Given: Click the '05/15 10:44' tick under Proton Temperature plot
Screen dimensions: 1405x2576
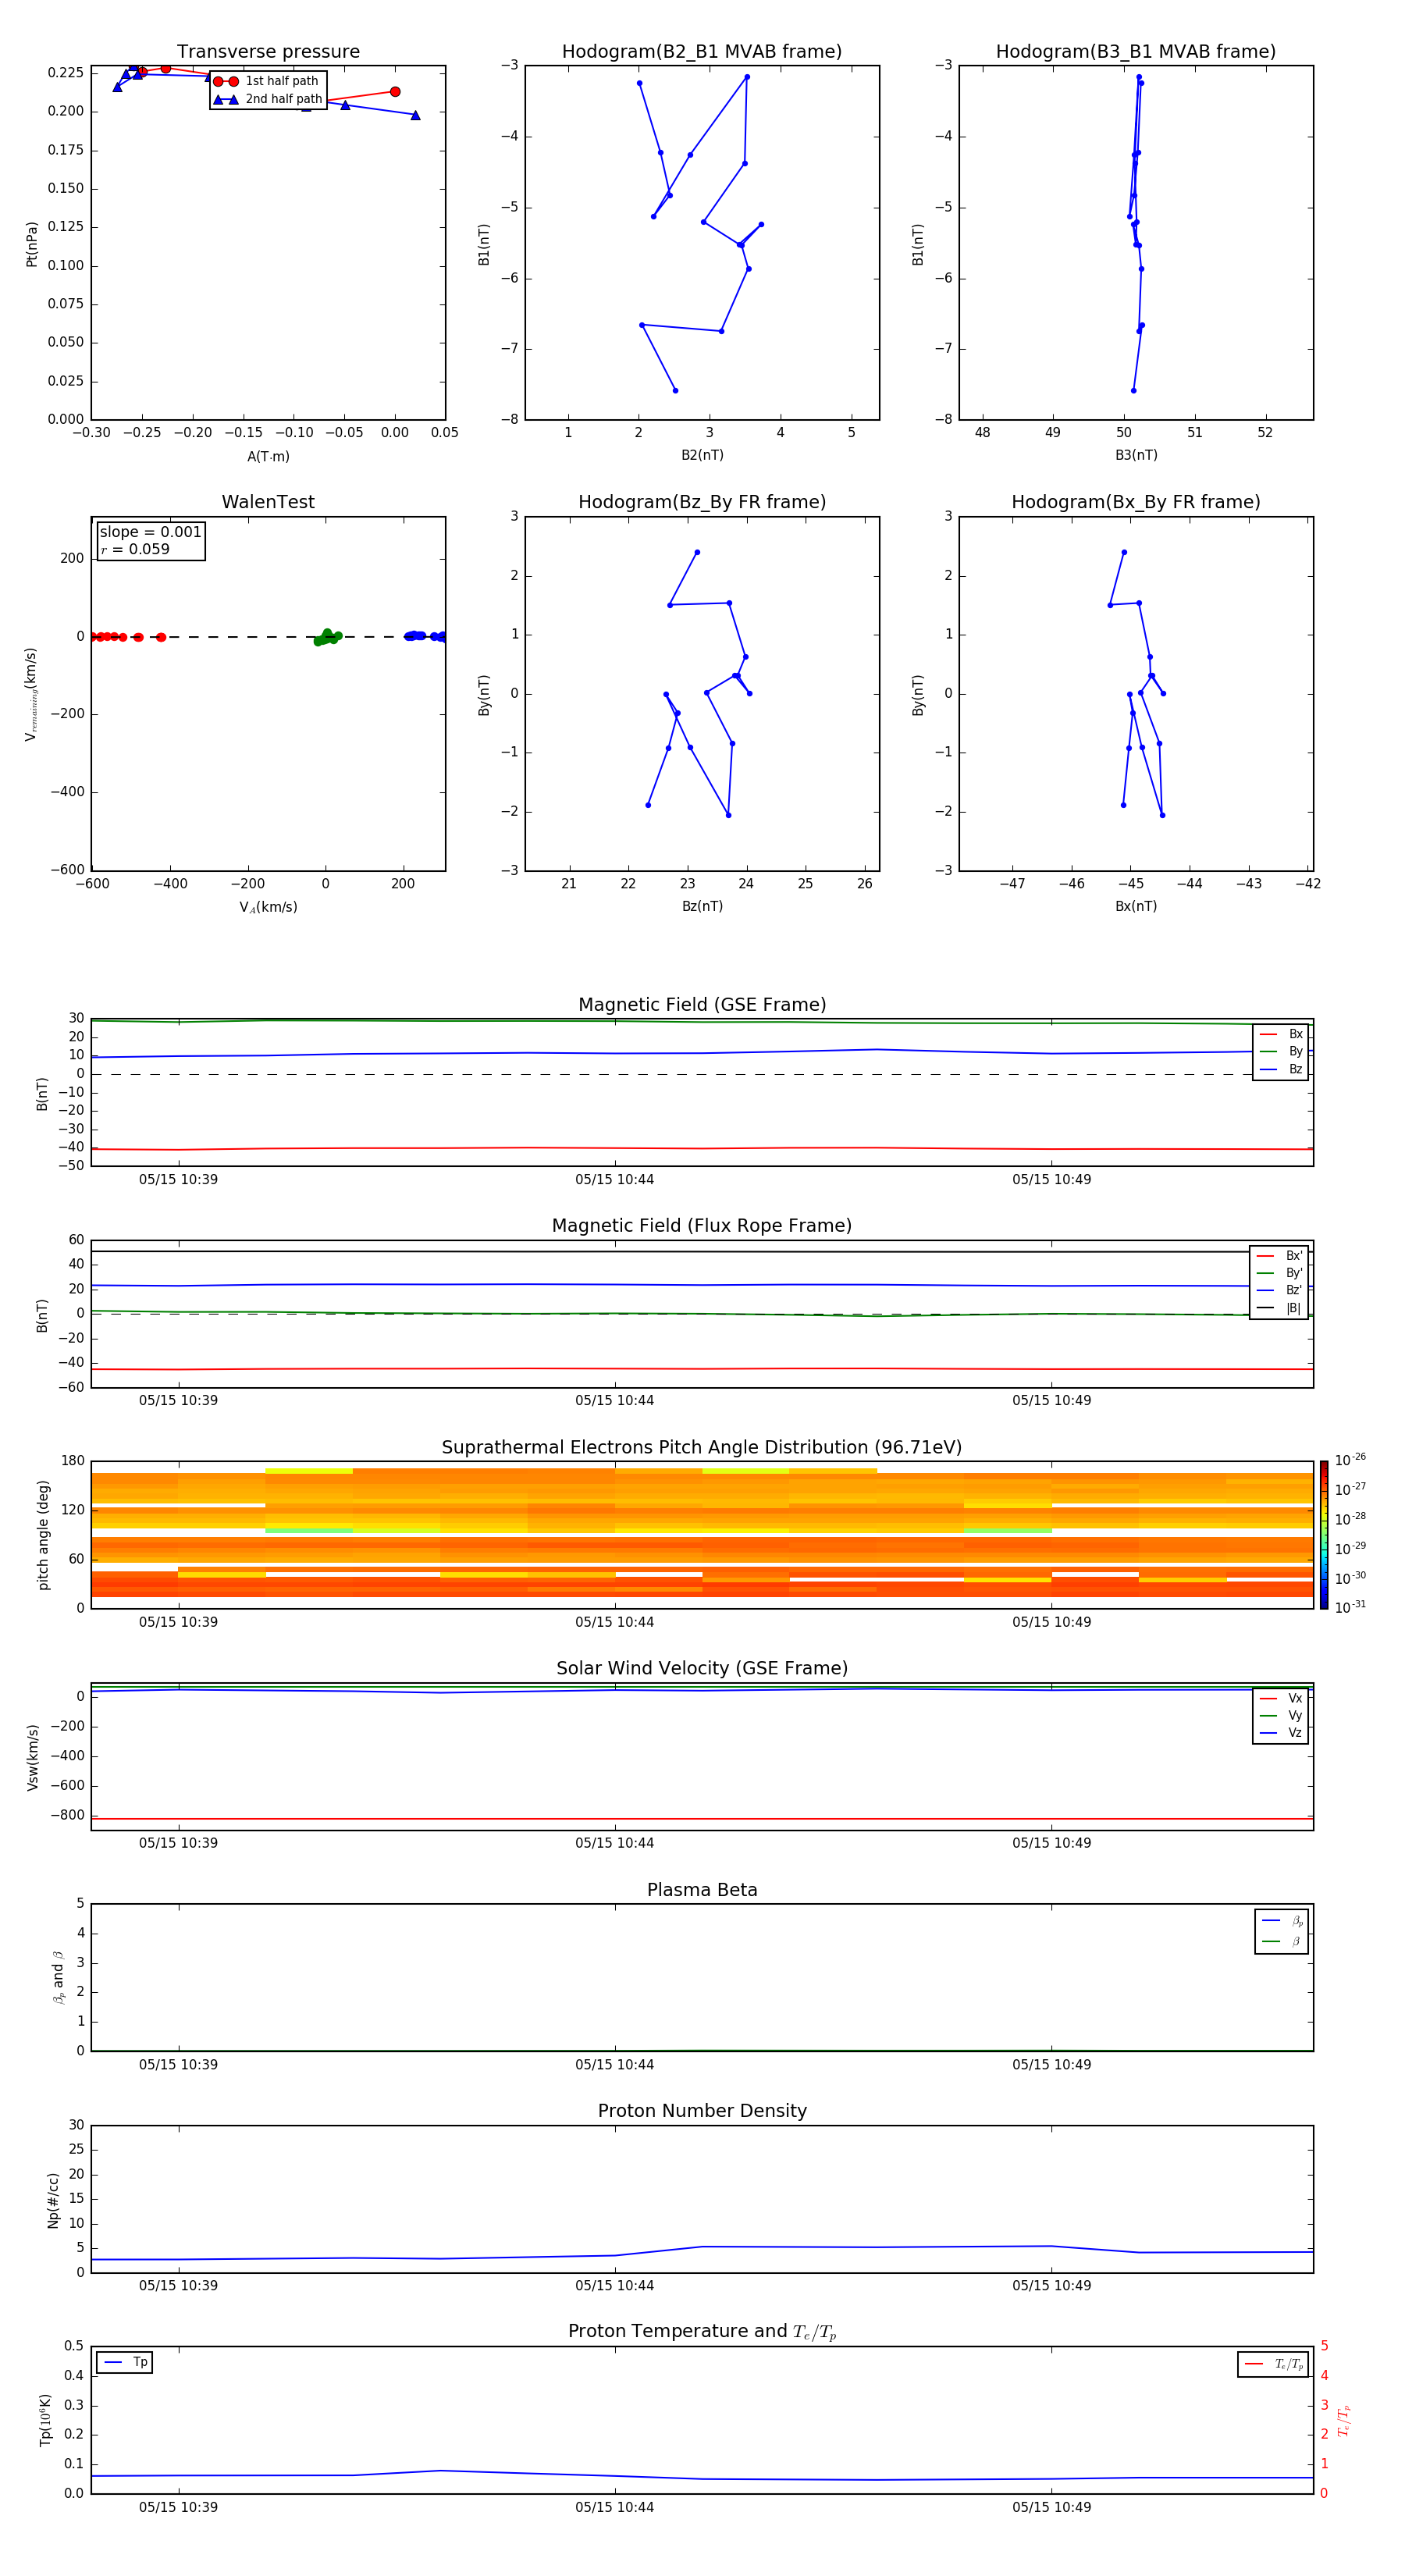Looking at the screenshot, I should point(614,2507).
